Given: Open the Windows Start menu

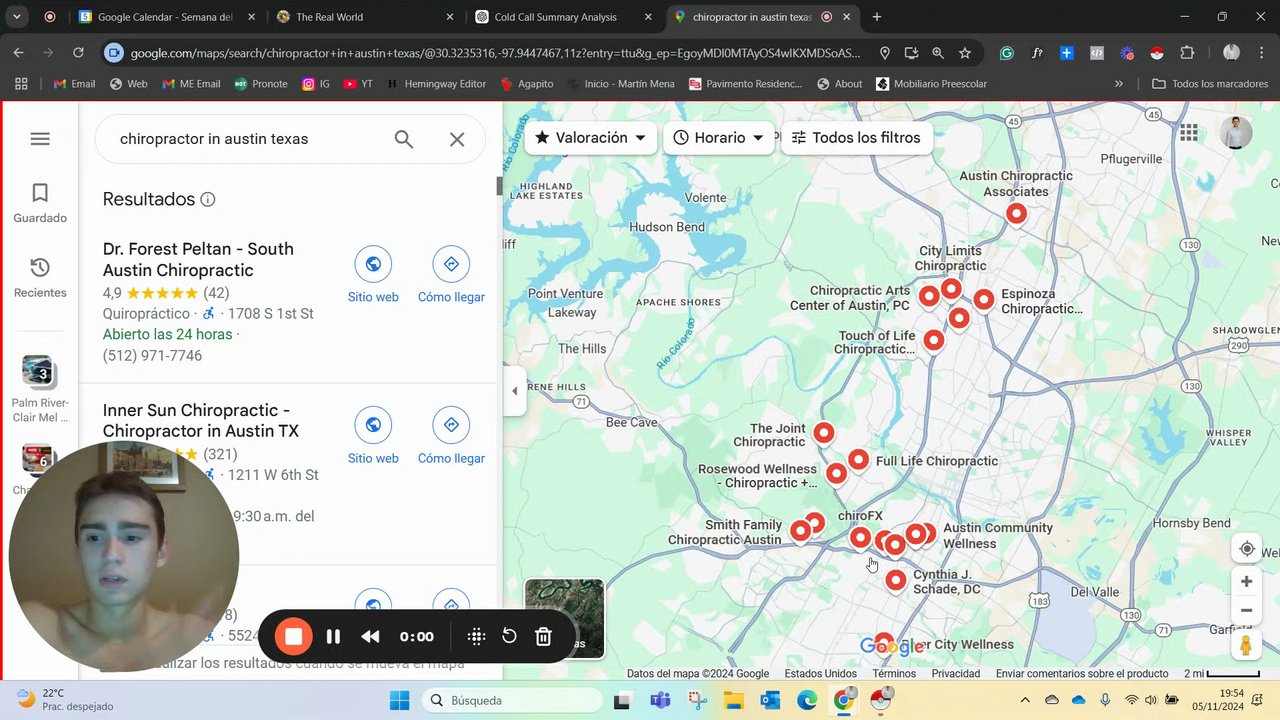Looking at the screenshot, I should tap(399, 700).
